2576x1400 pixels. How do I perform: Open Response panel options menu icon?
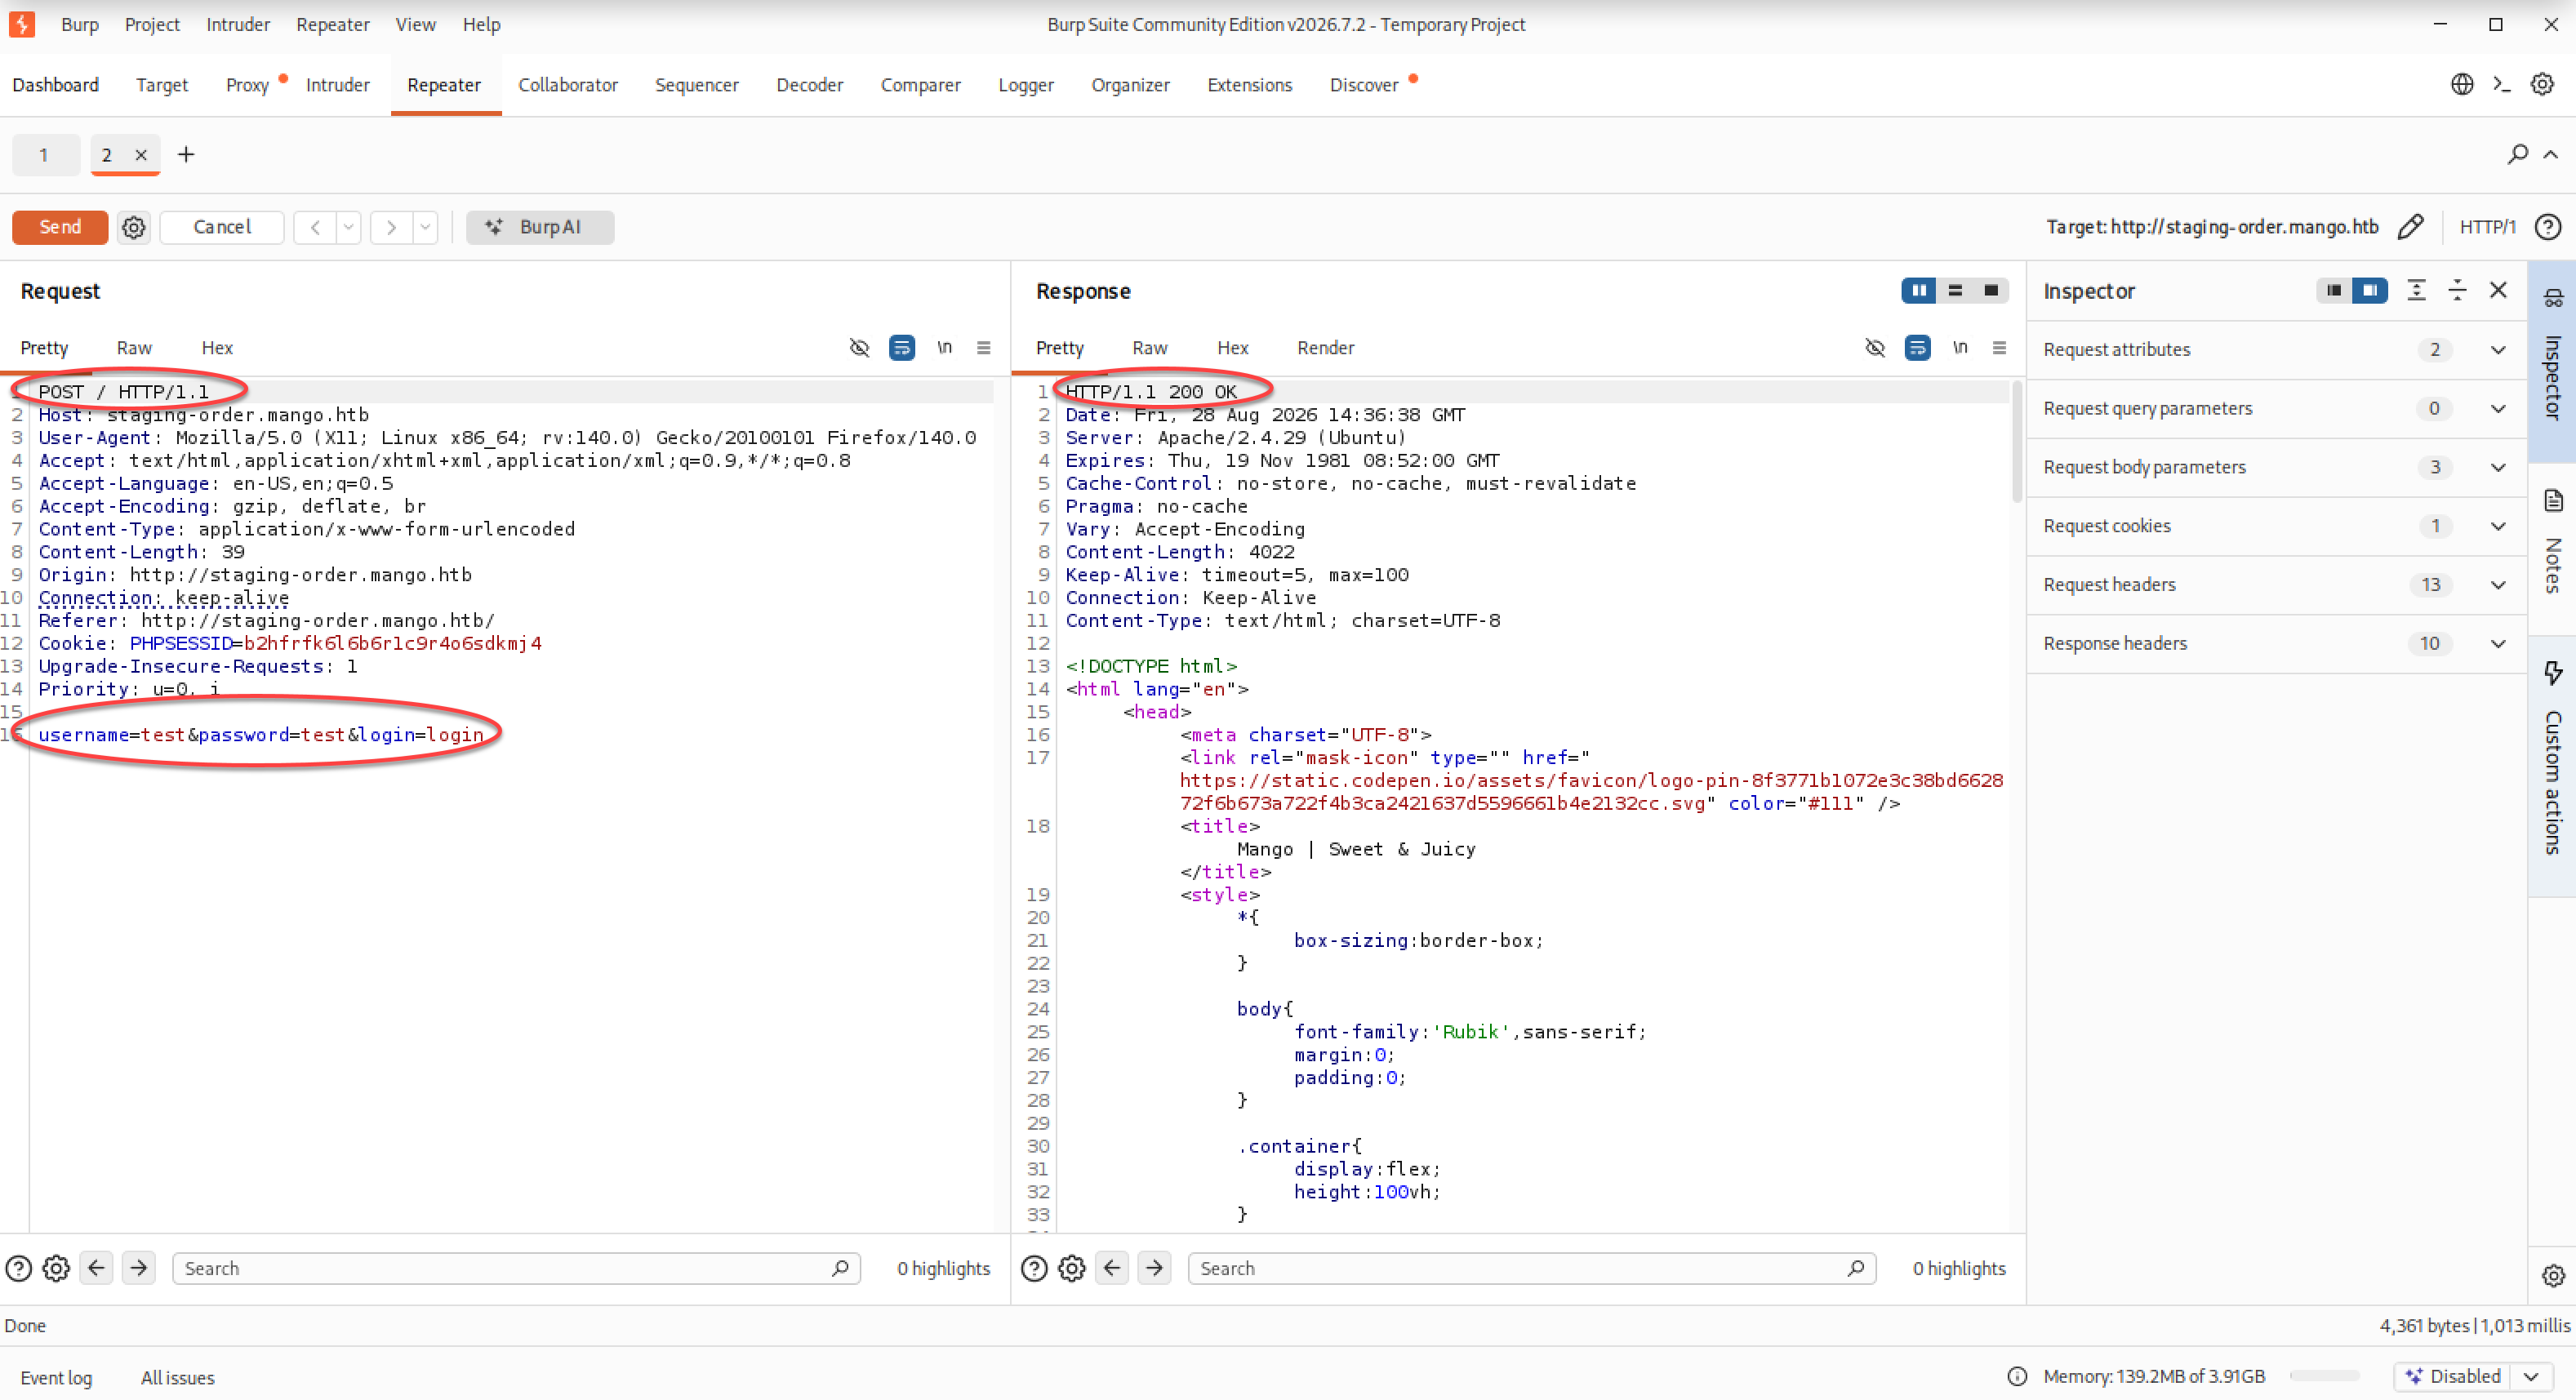pyautogui.click(x=1999, y=347)
